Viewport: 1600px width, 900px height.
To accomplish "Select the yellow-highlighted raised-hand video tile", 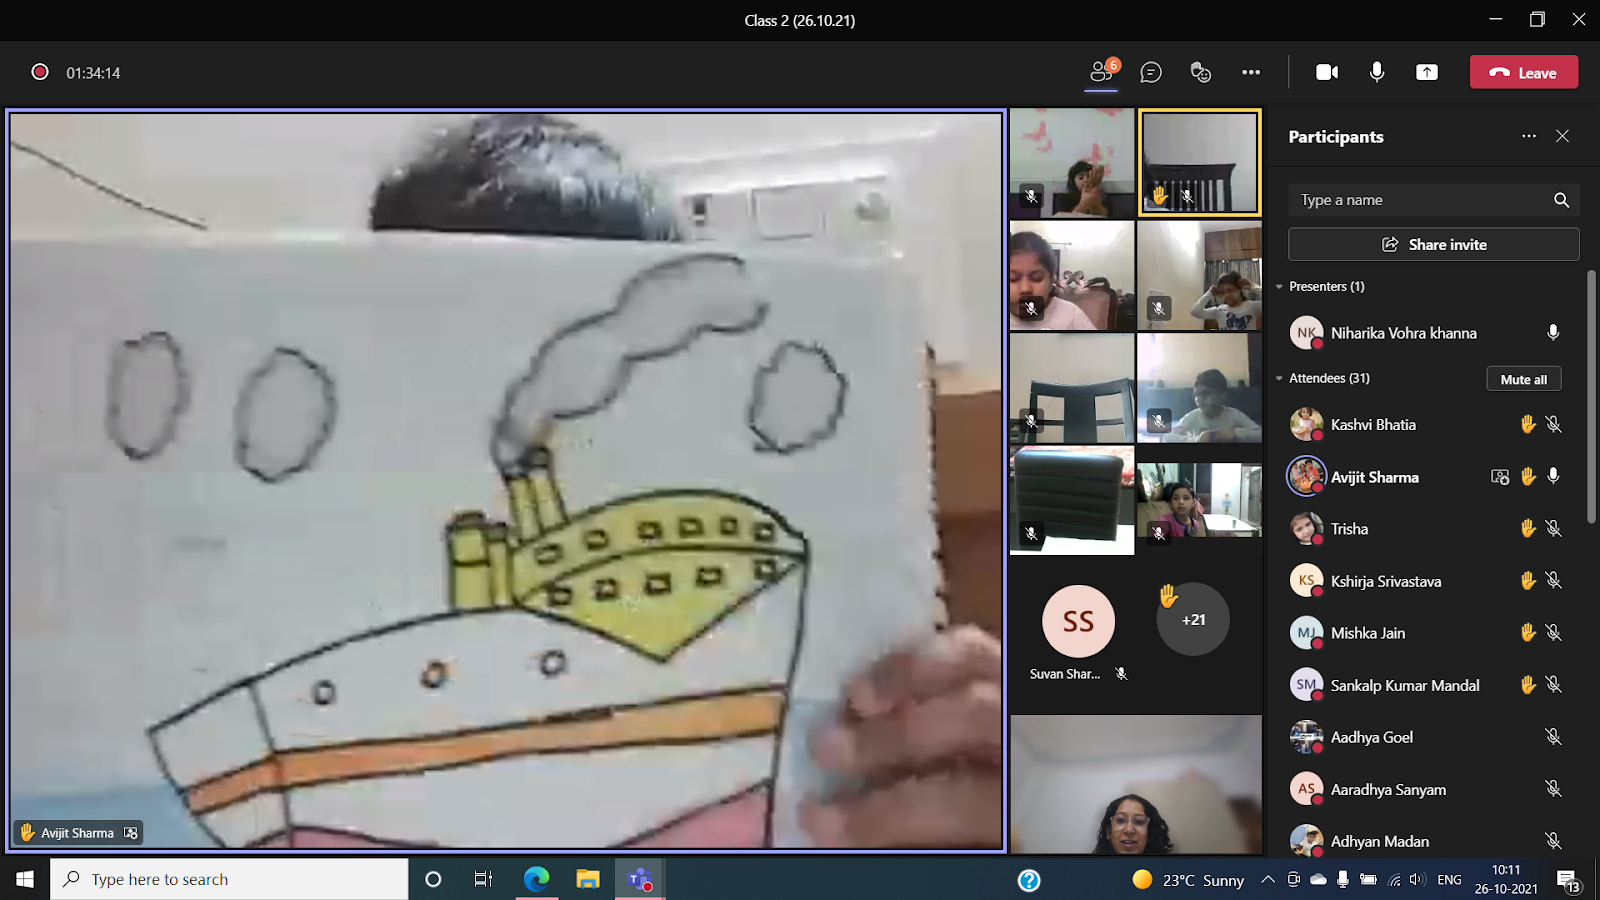I will click(1200, 162).
